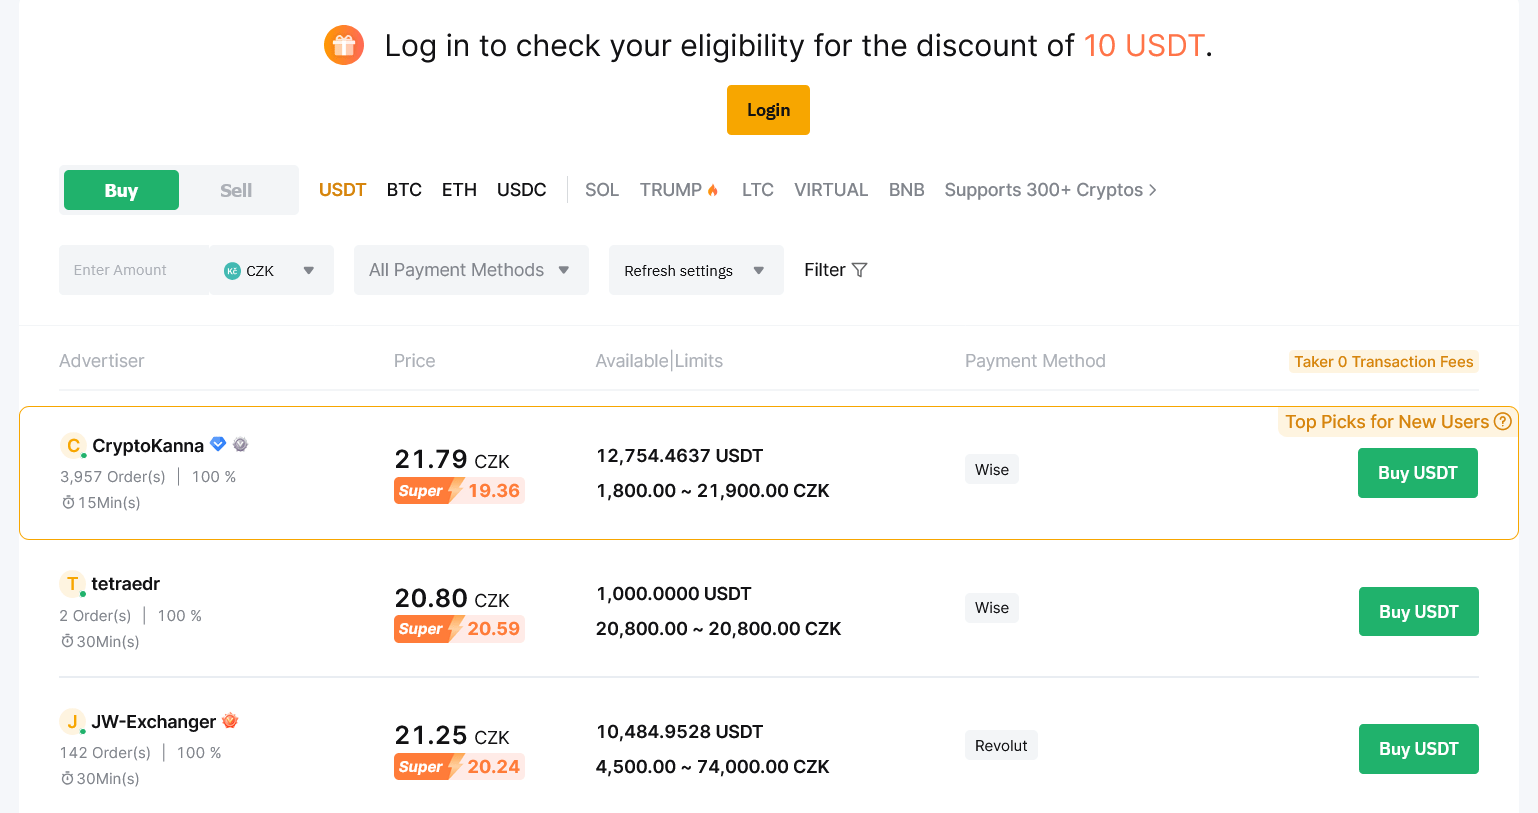Open the Top Picks for New Users help icon

[1503, 421]
